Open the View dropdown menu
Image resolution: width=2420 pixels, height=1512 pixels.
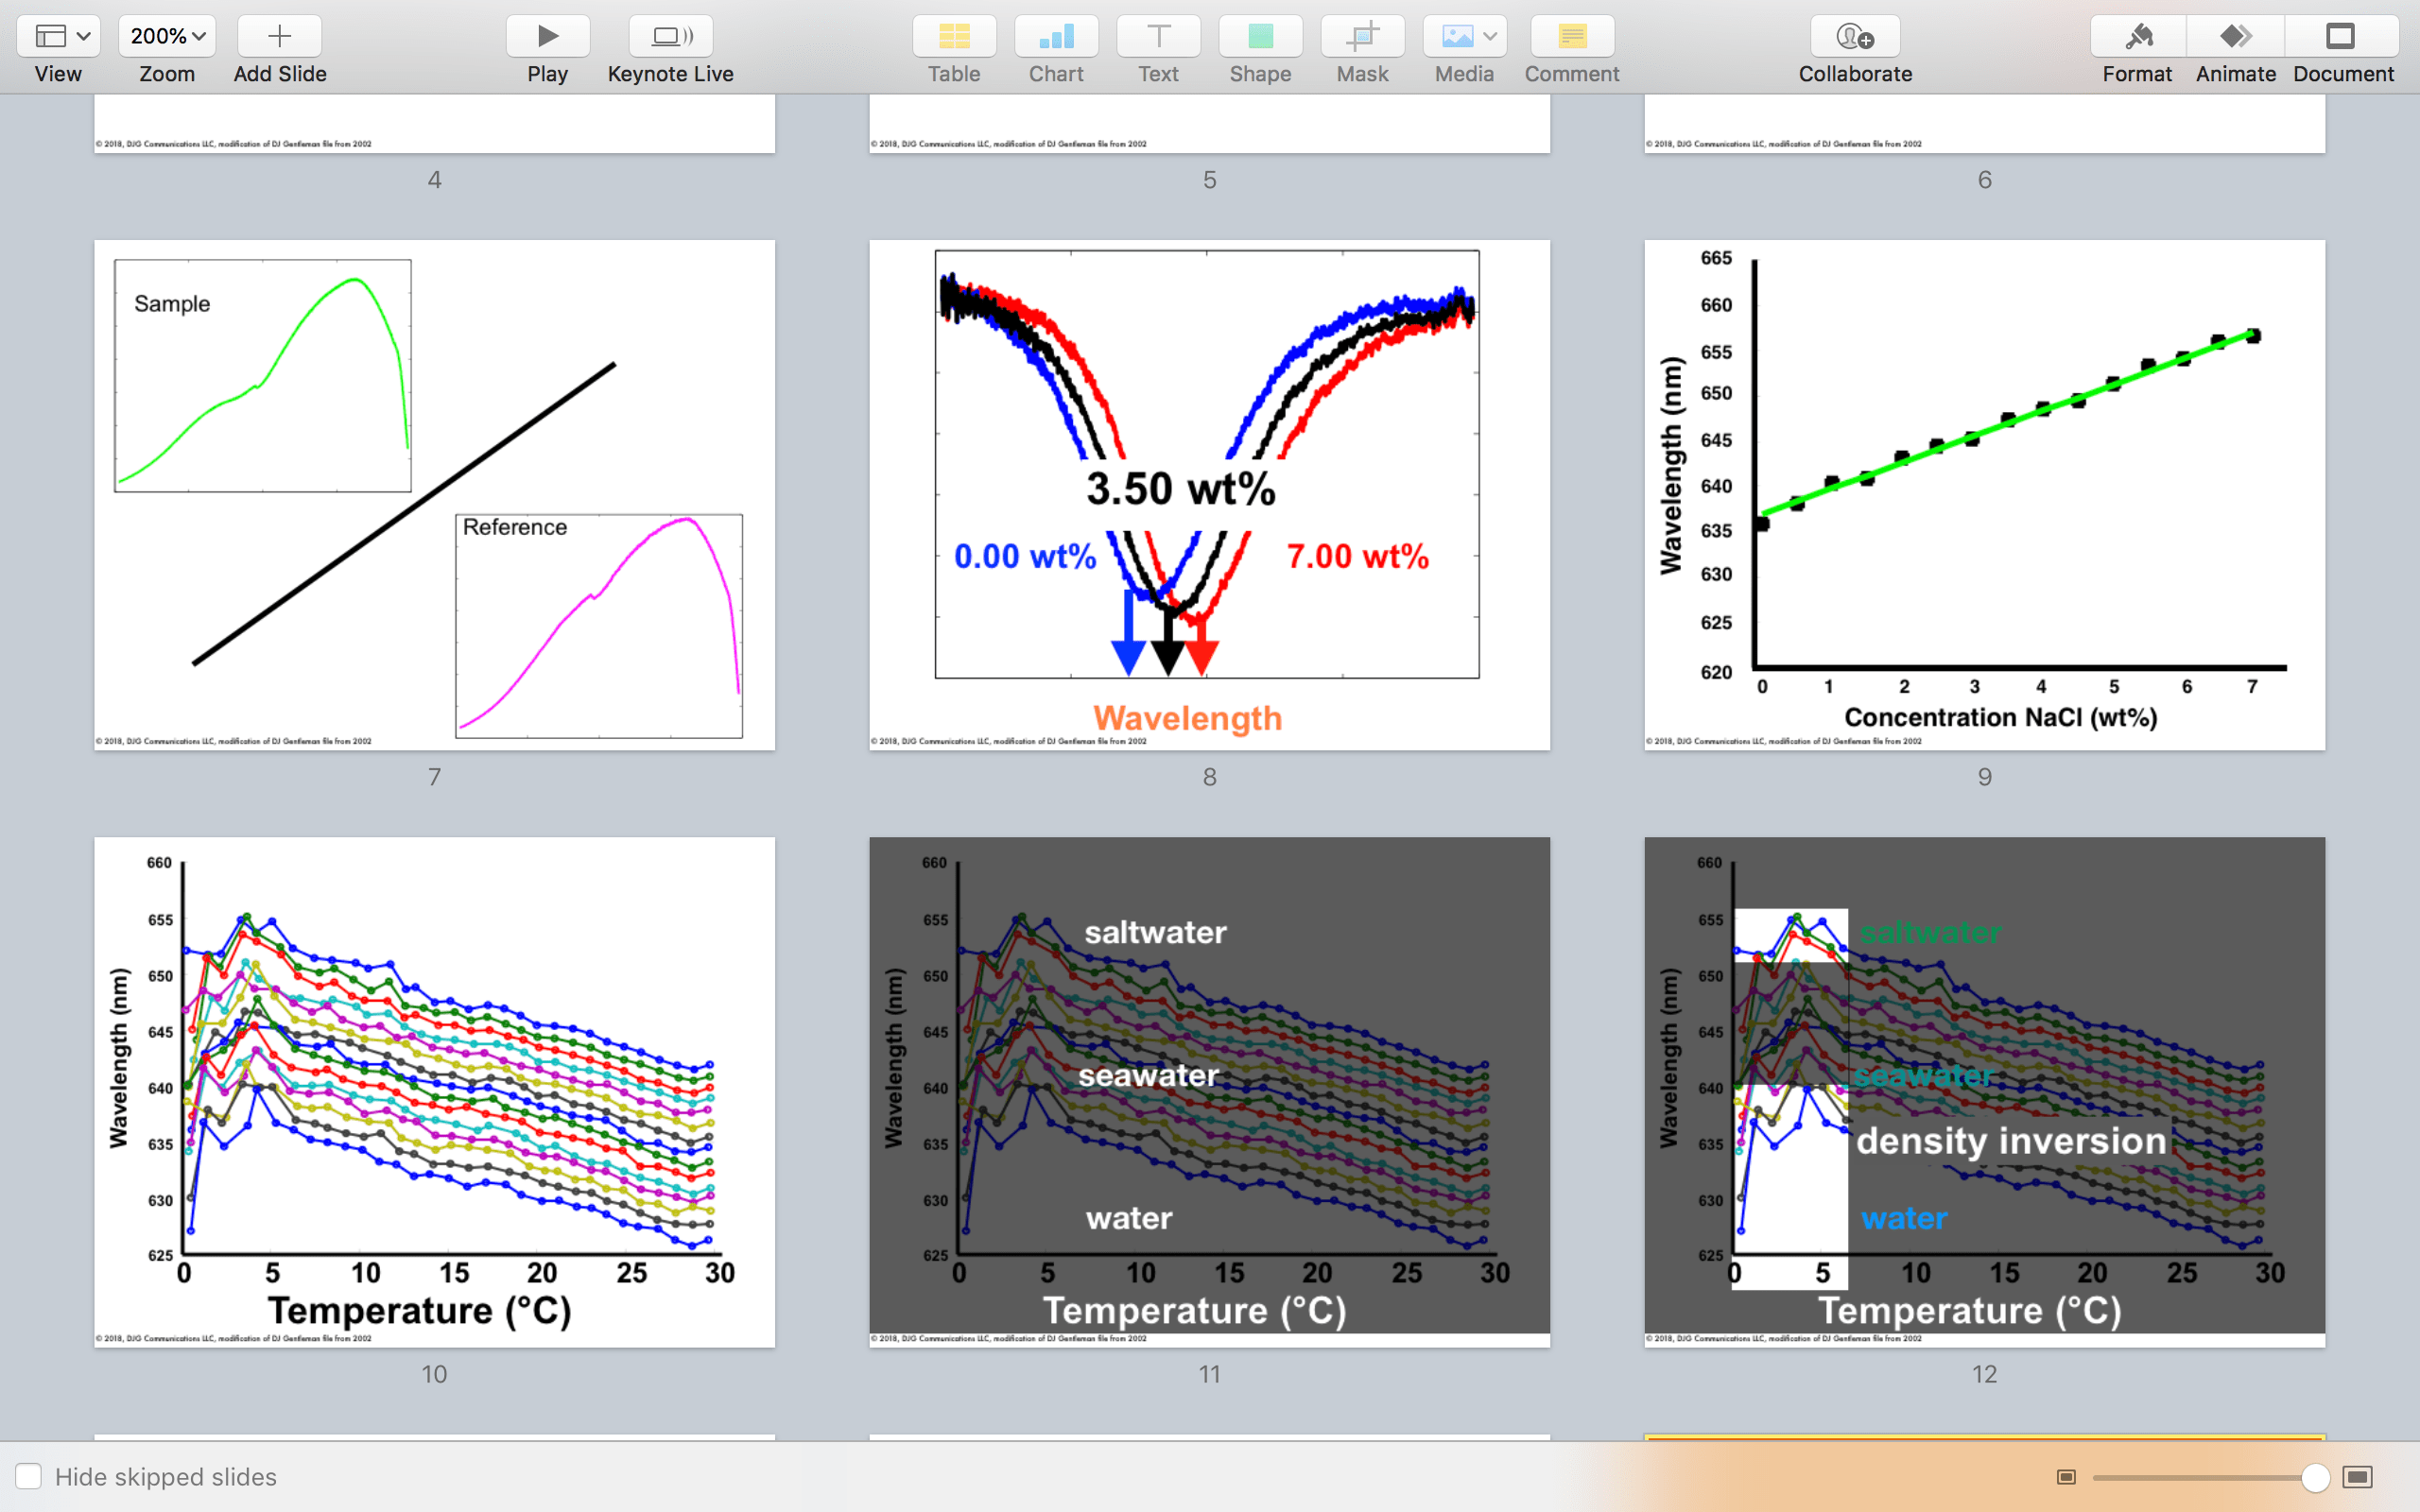point(59,37)
